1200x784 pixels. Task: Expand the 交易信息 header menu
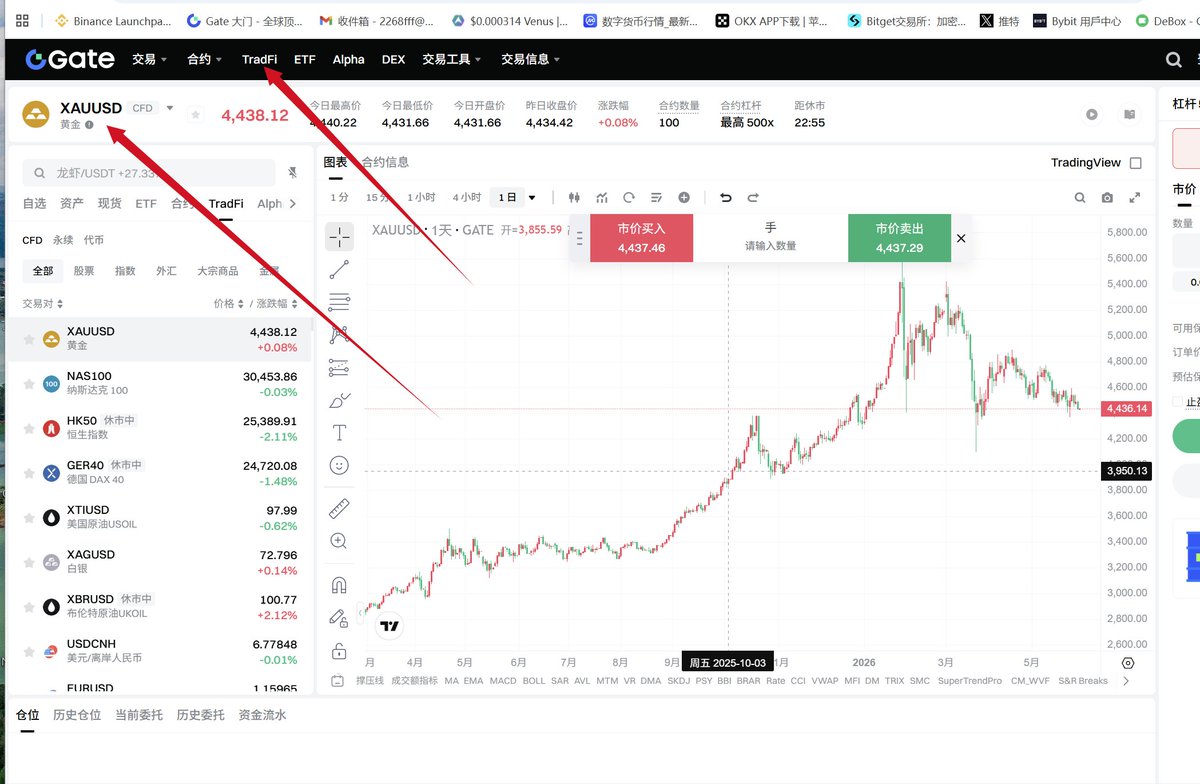pyautogui.click(x=531, y=59)
